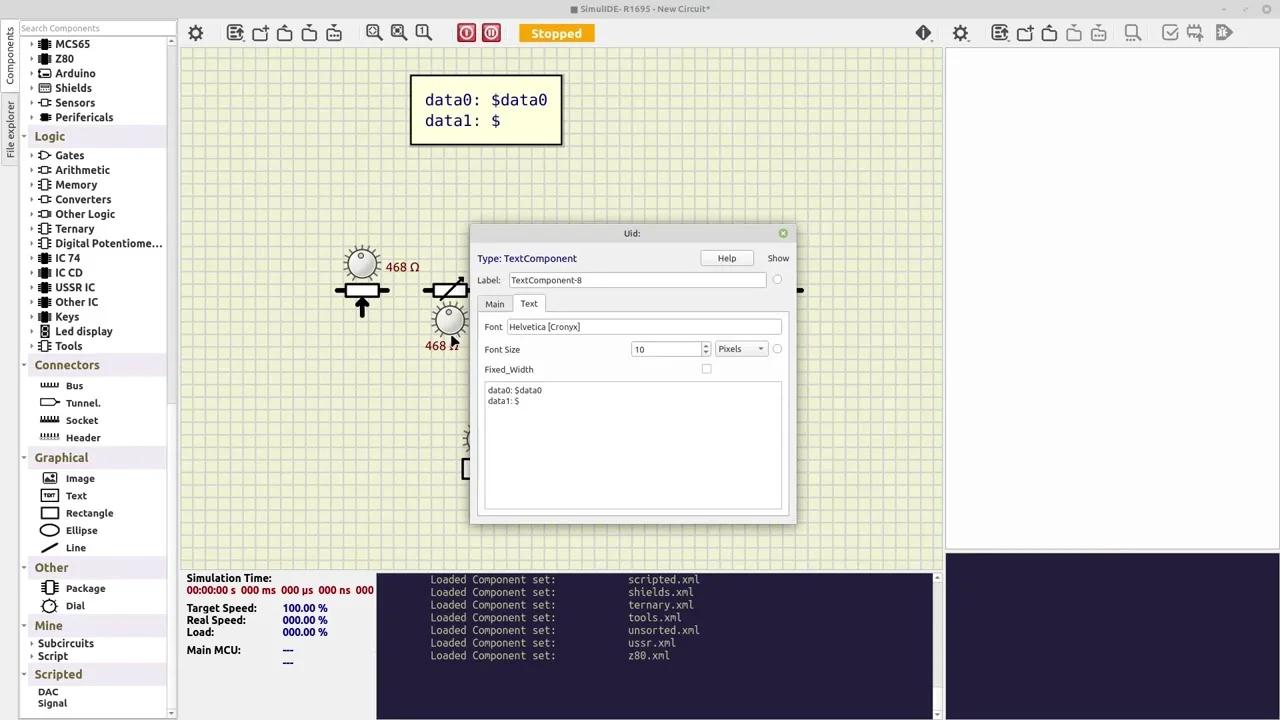Pause simulation with red pause button
This screenshot has height=720, width=1280.
tap(491, 33)
